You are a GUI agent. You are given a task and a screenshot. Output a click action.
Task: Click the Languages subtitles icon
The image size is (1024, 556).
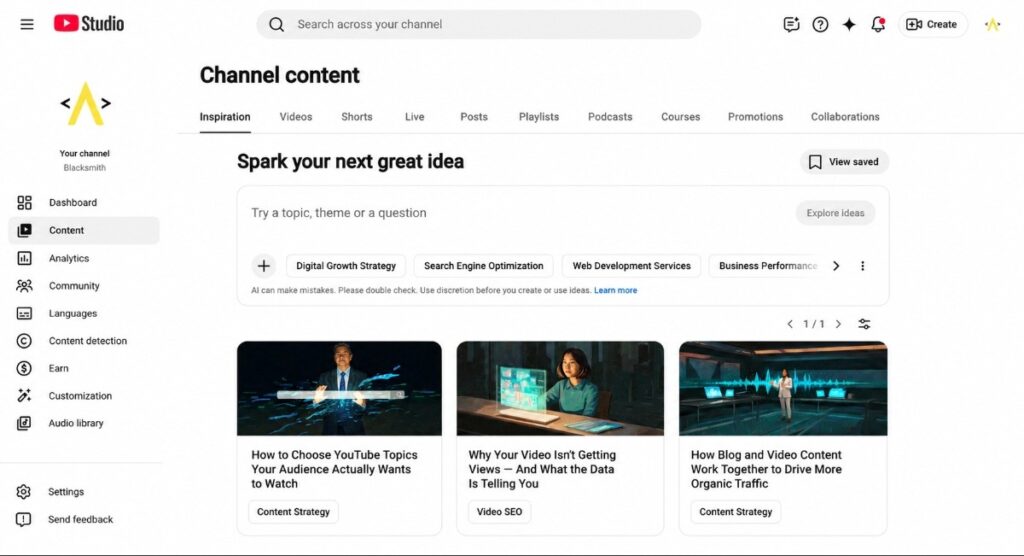click(24, 314)
